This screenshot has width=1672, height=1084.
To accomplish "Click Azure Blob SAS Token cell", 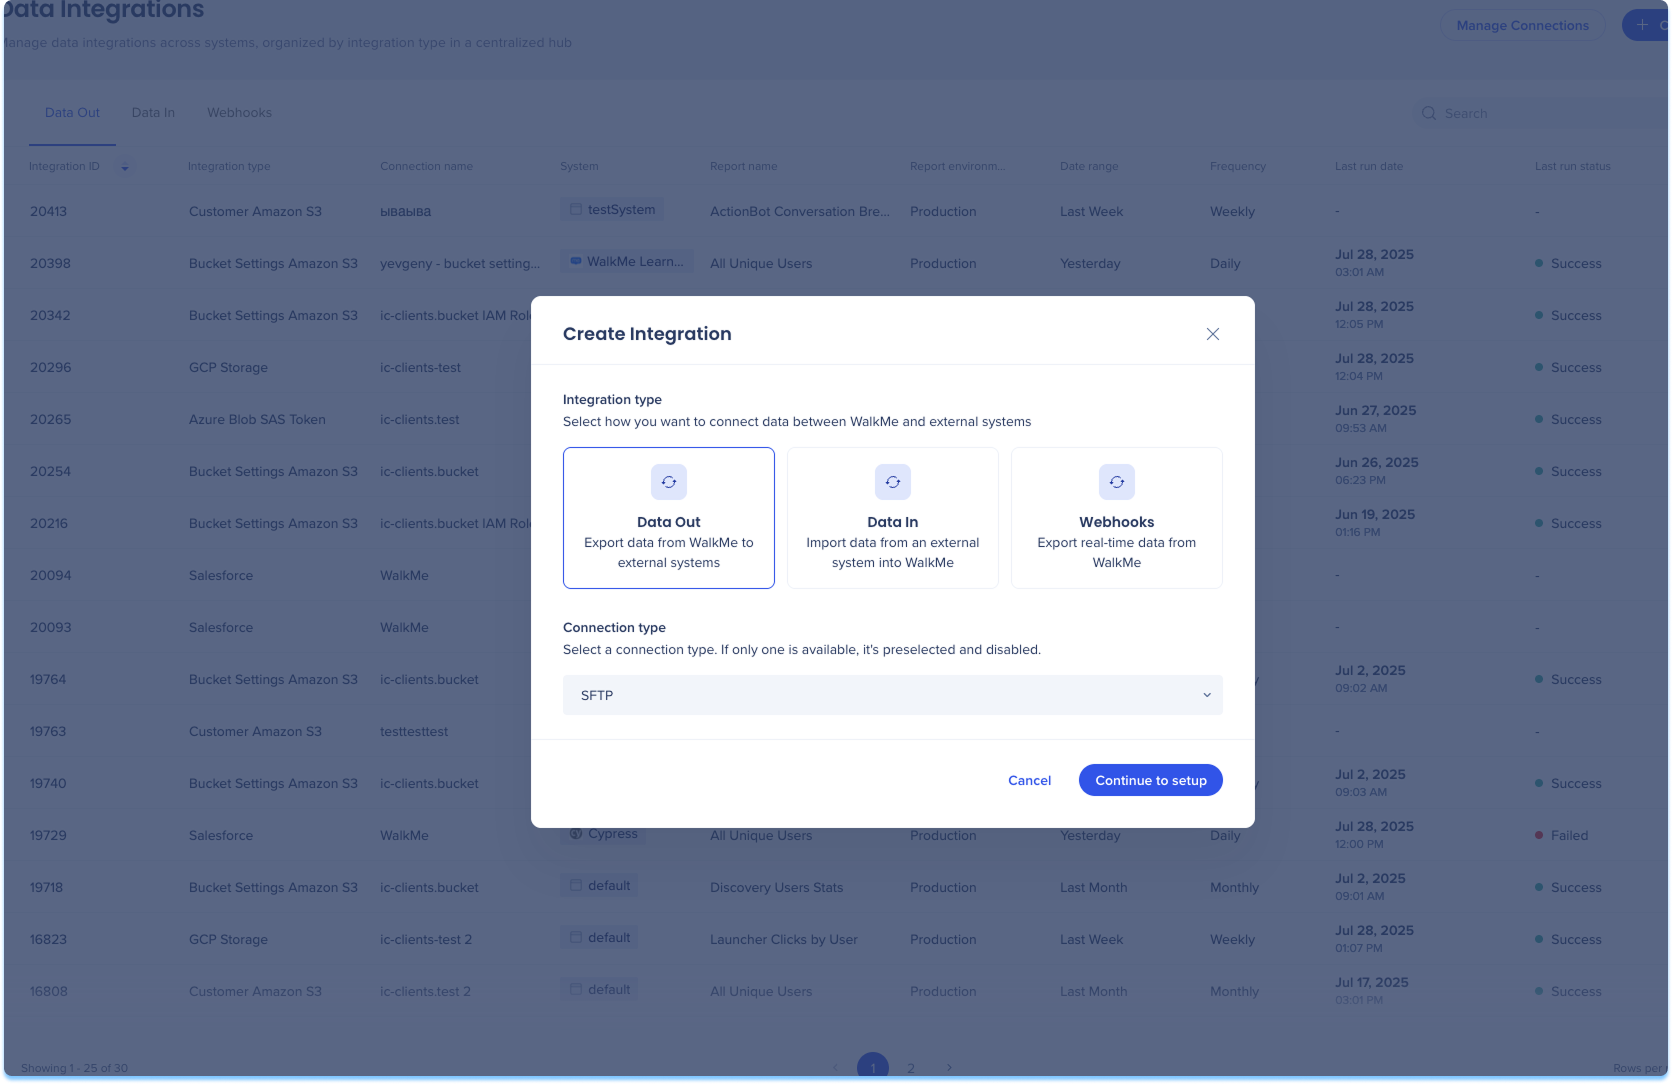I will coord(257,419).
